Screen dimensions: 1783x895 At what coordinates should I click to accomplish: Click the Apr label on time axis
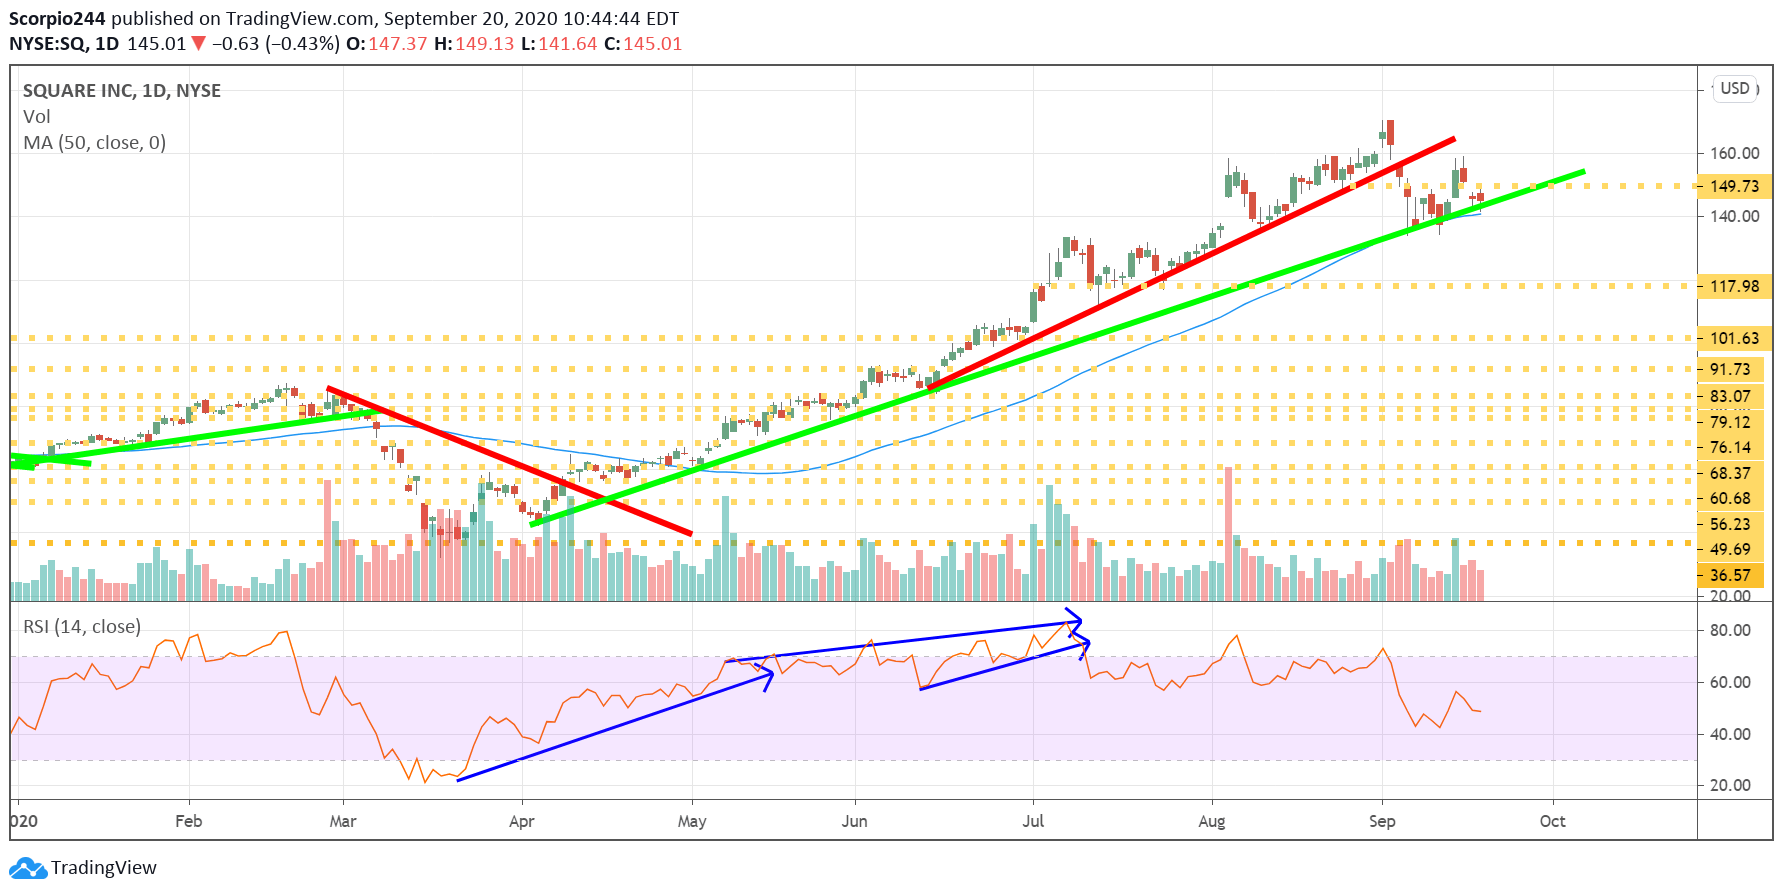coord(522,822)
